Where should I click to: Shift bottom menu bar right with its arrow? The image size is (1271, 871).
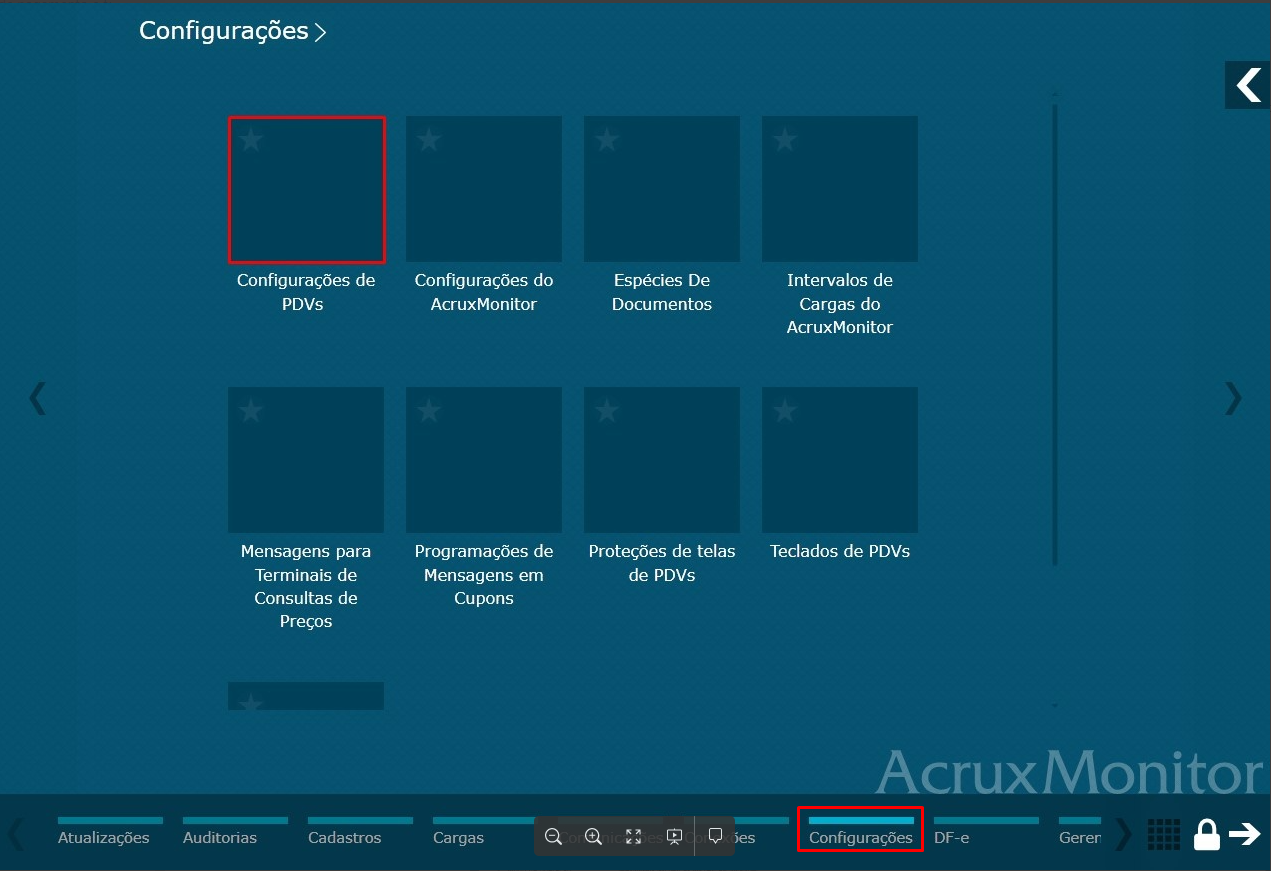tap(1123, 833)
